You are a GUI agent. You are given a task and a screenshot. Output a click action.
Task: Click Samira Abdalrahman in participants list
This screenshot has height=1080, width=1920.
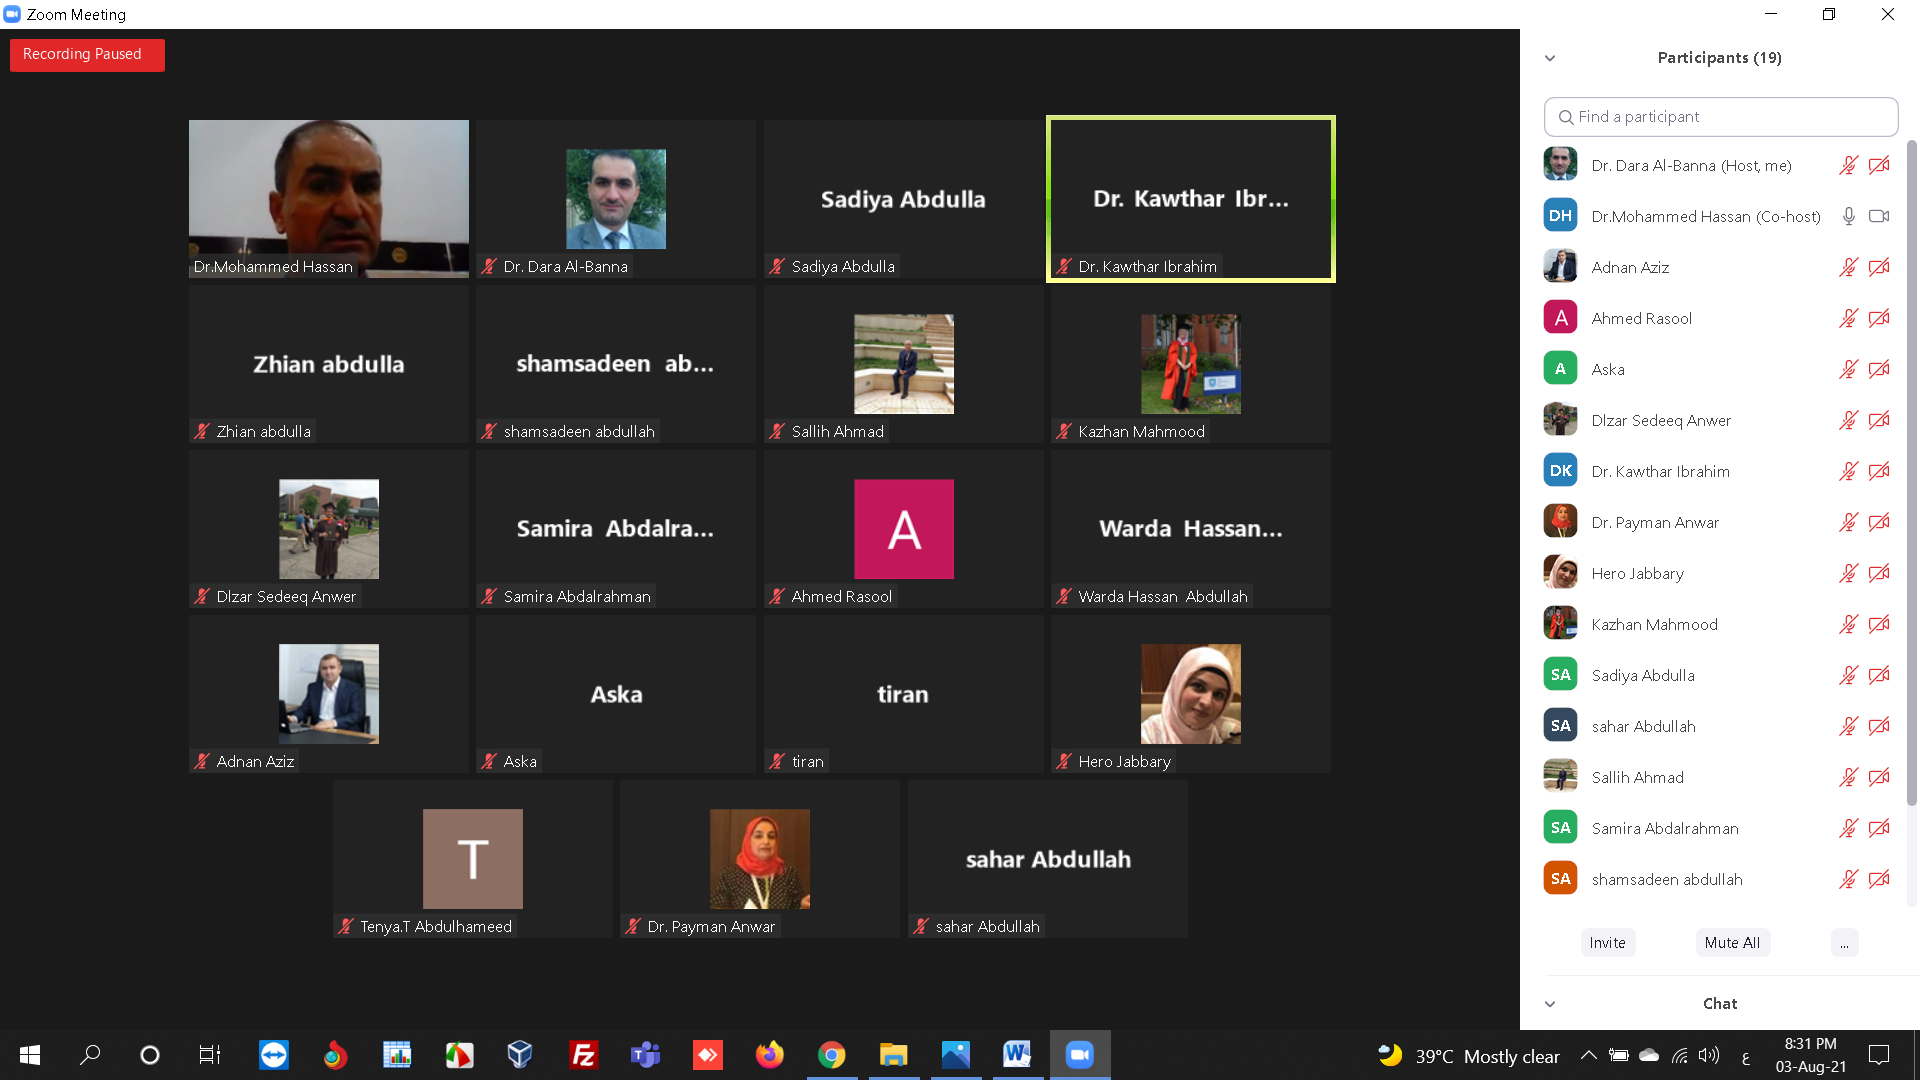(x=1665, y=828)
